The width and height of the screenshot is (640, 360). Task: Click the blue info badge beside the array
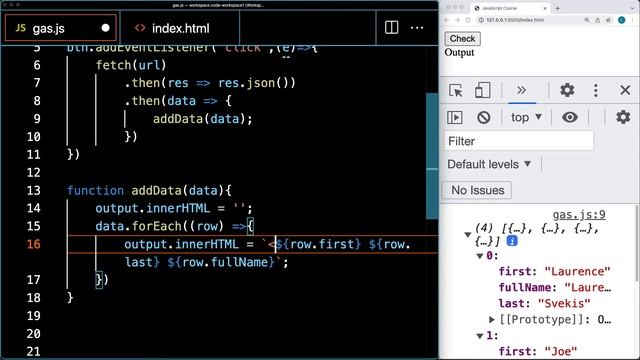coord(512,241)
